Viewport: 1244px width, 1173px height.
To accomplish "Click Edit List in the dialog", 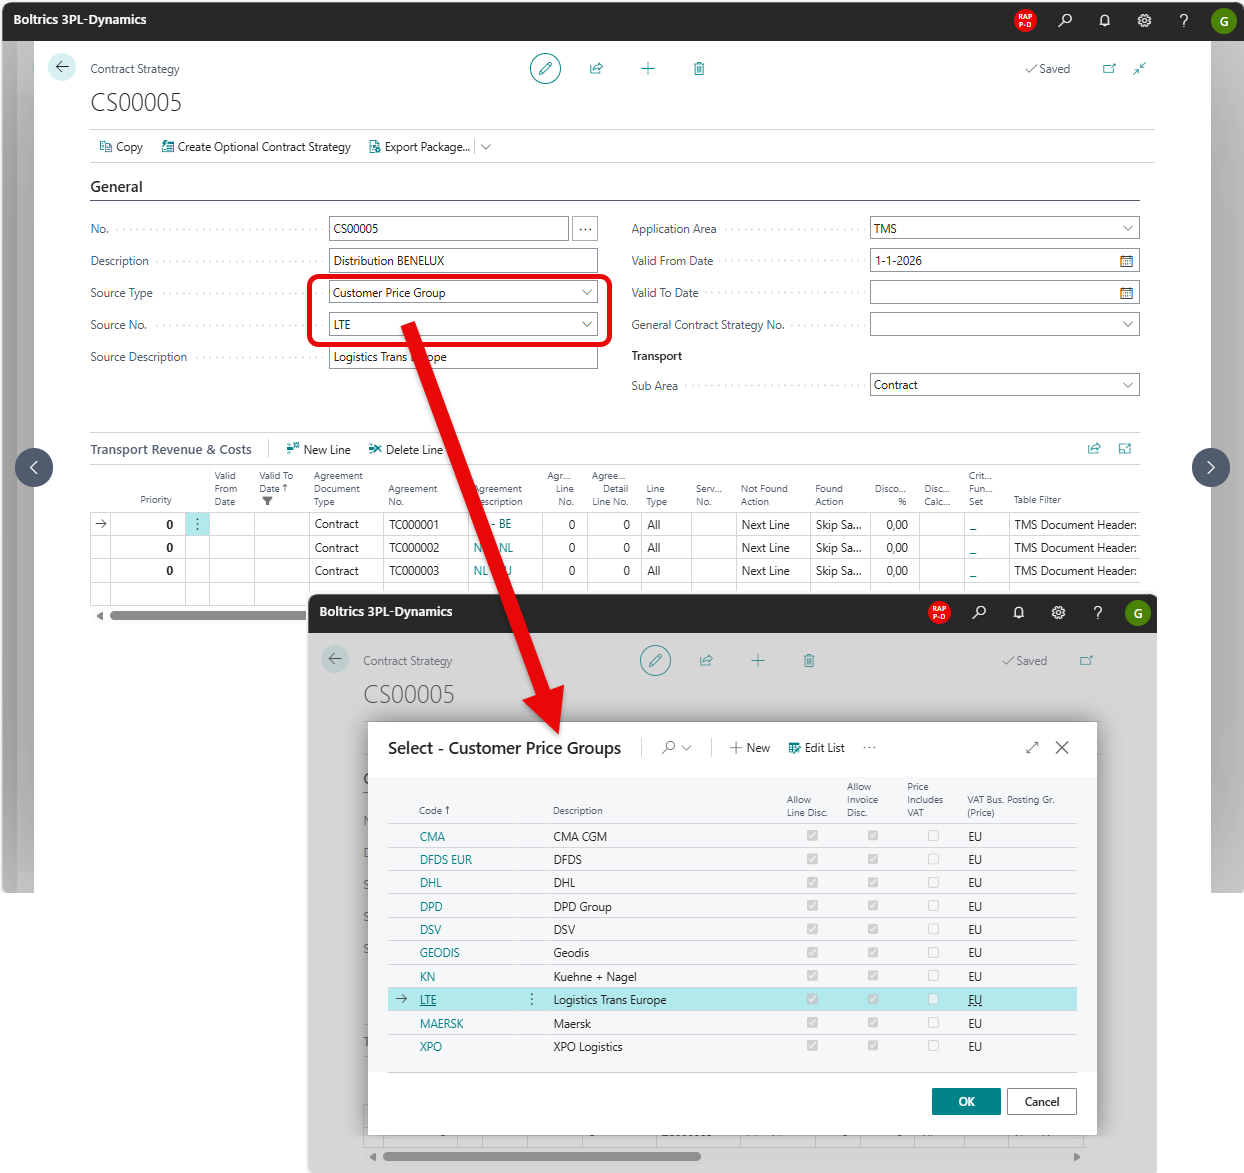I will coord(816,748).
